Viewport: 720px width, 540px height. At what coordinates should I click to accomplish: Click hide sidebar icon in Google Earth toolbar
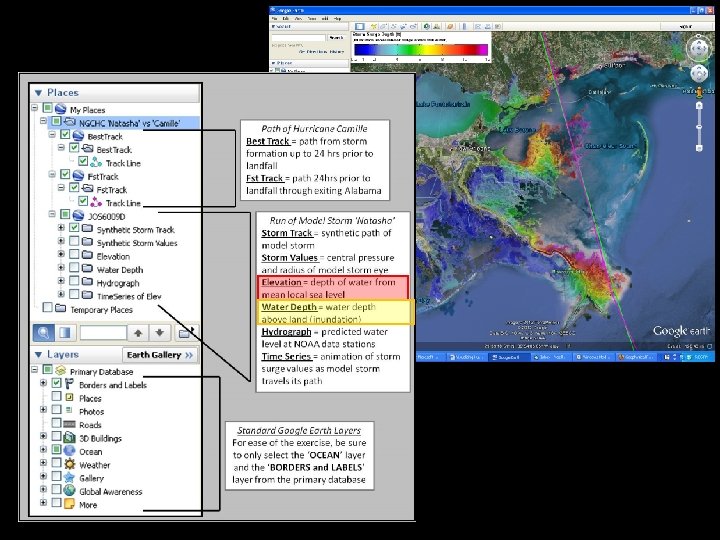(360, 27)
